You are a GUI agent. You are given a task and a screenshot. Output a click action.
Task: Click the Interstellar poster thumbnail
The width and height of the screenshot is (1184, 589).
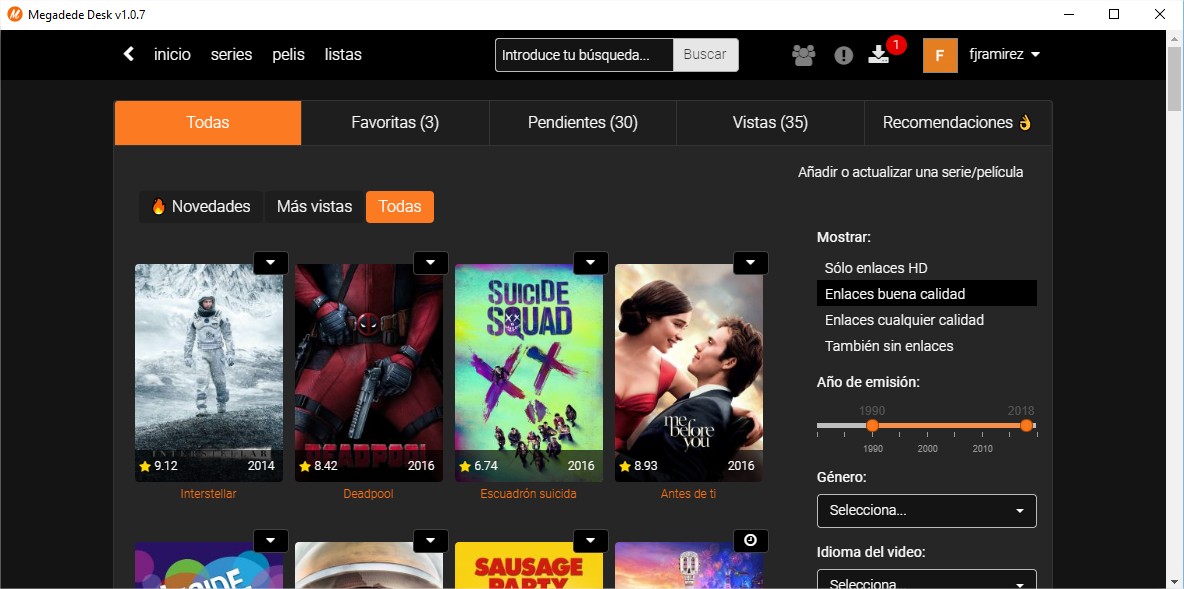tap(208, 372)
